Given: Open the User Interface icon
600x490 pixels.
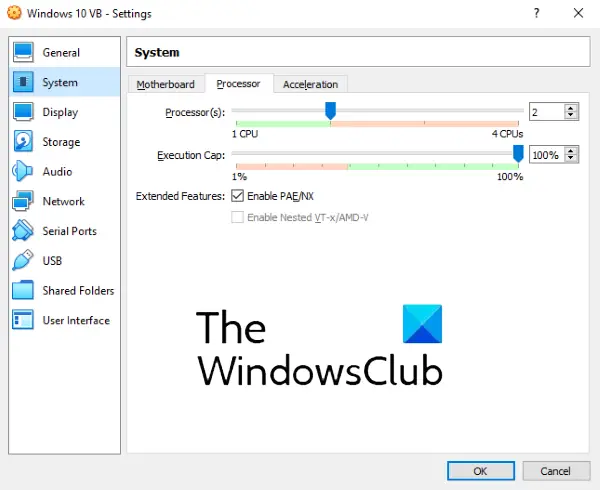Looking at the screenshot, I should [x=23, y=320].
